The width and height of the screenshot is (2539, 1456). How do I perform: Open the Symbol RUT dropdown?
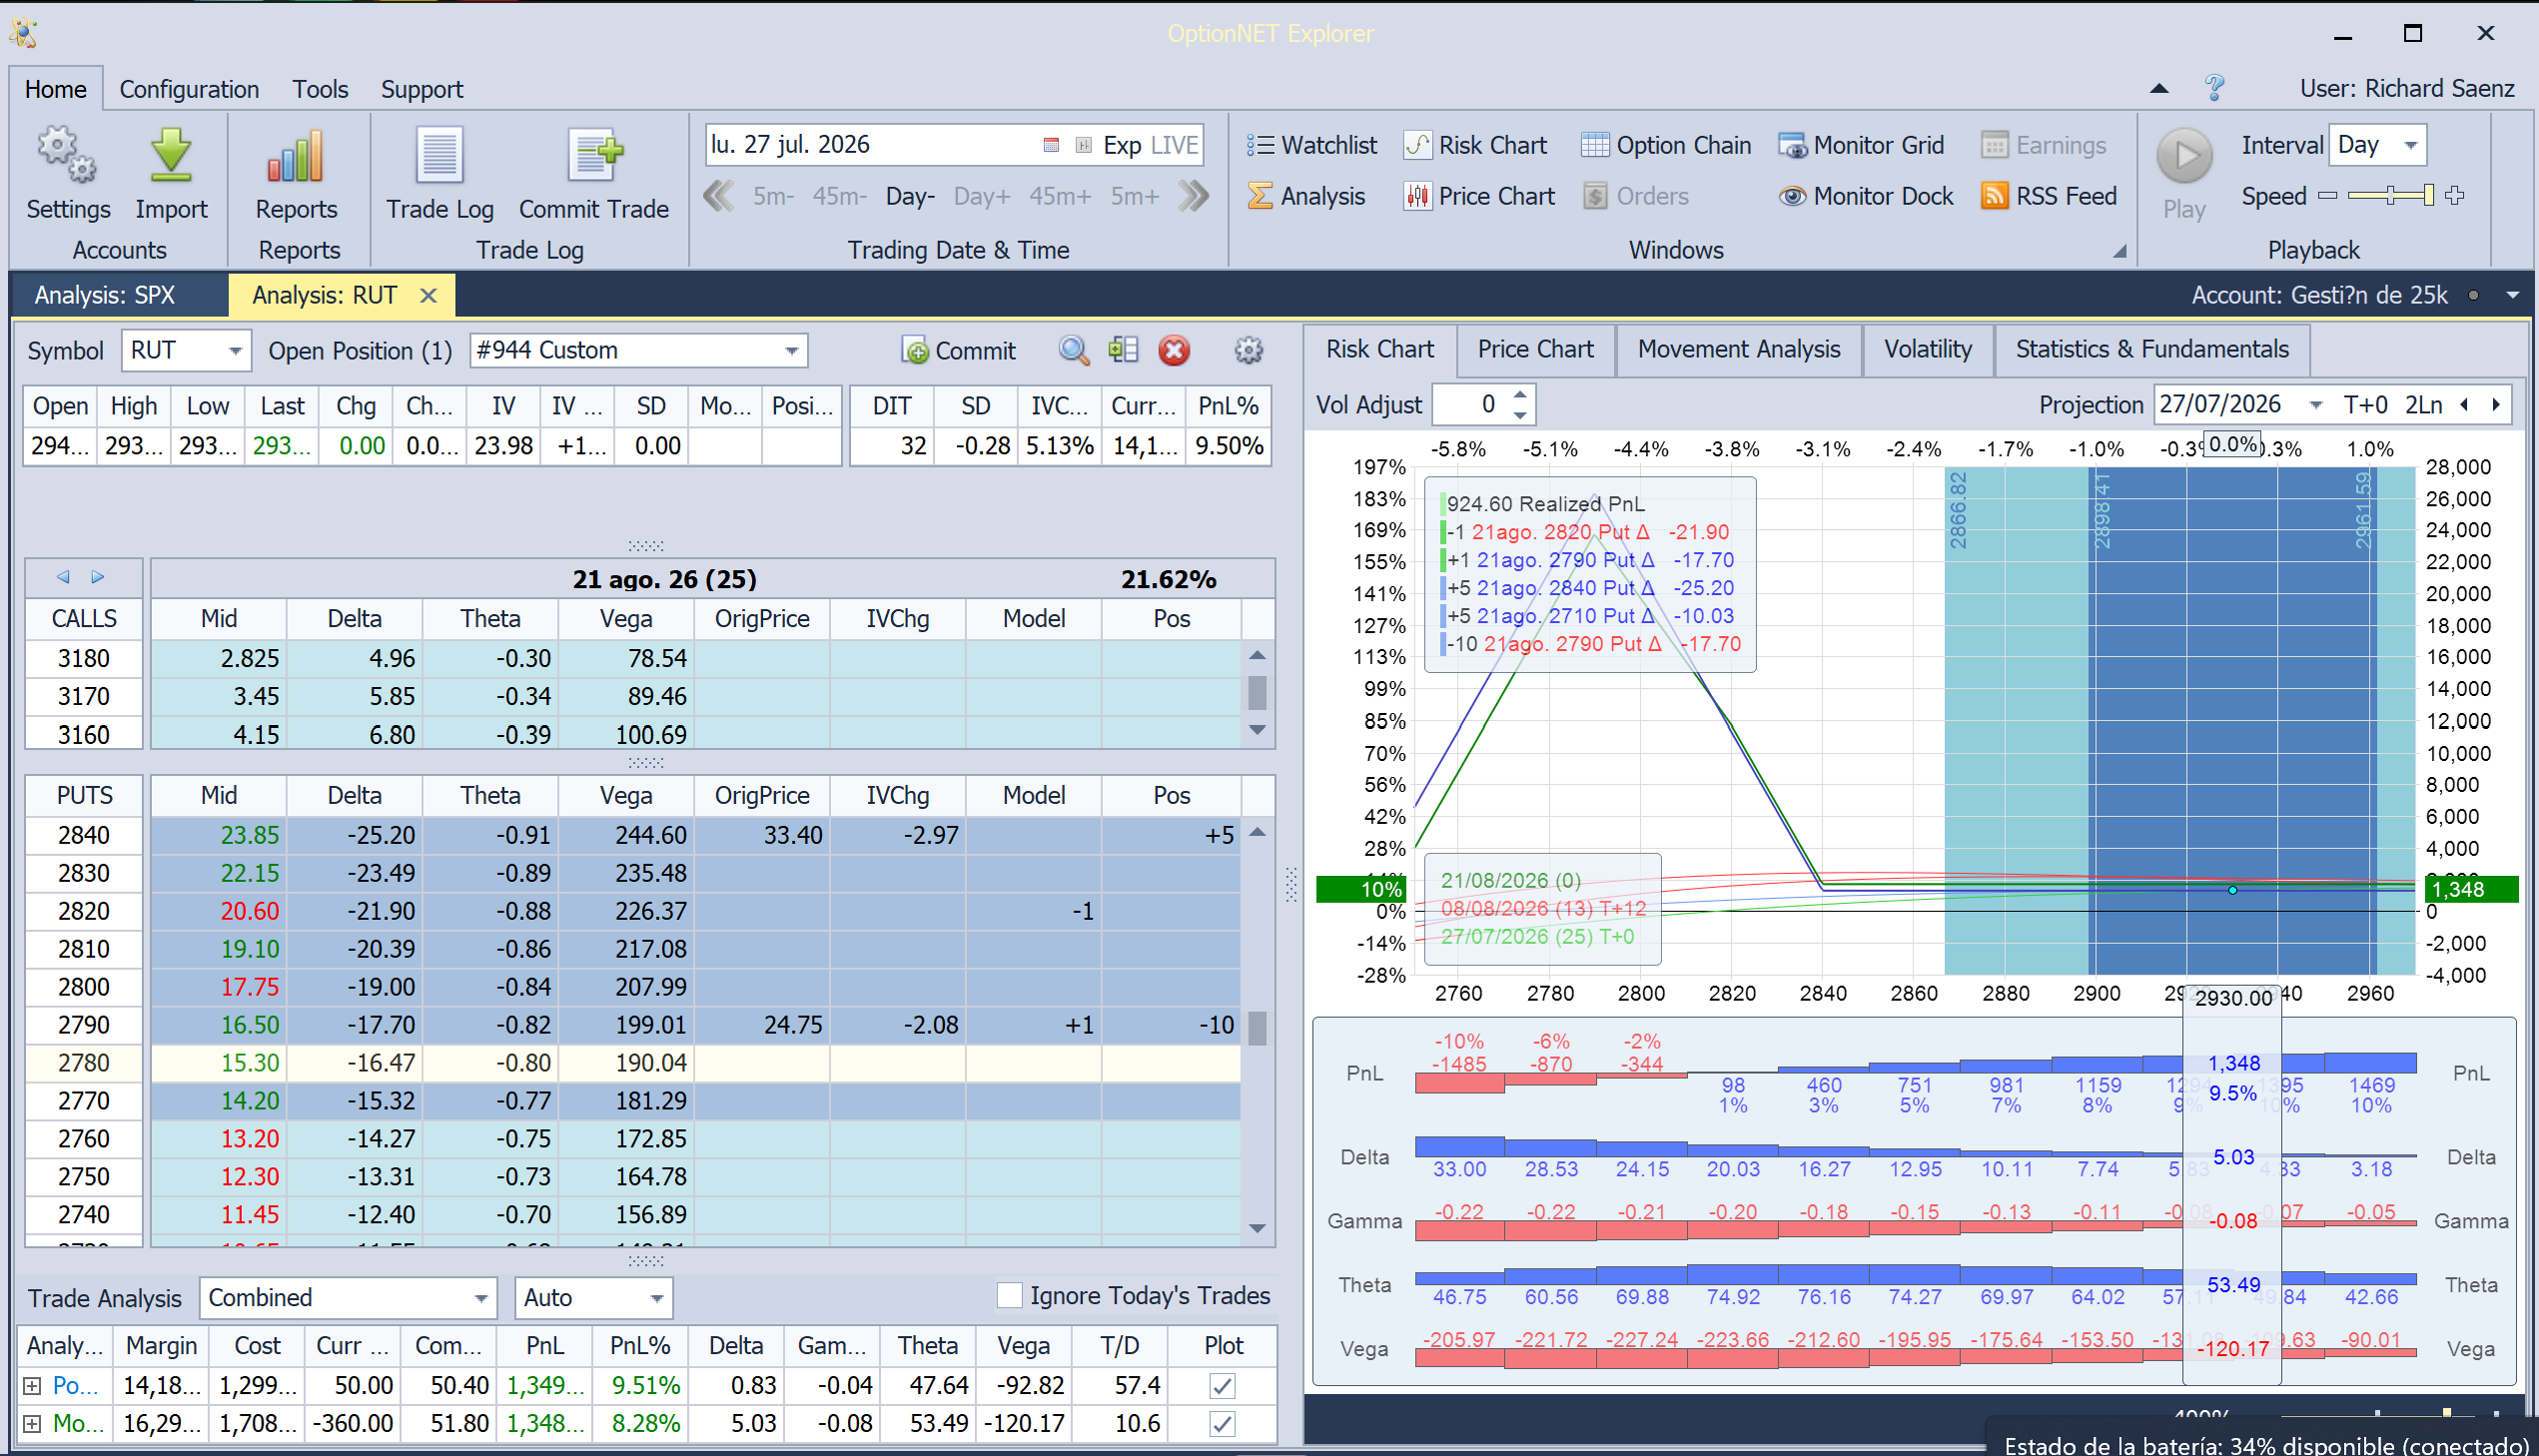[234, 350]
